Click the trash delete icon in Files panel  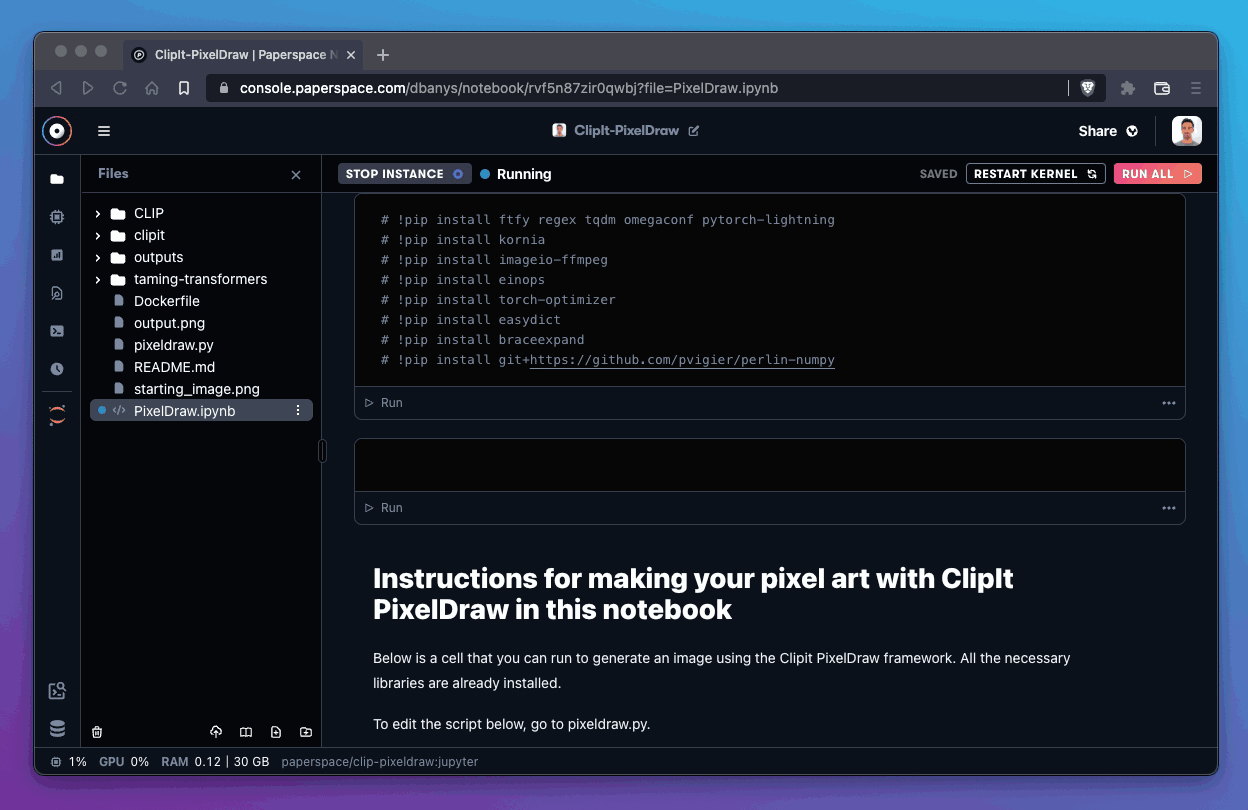(x=97, y=732)
